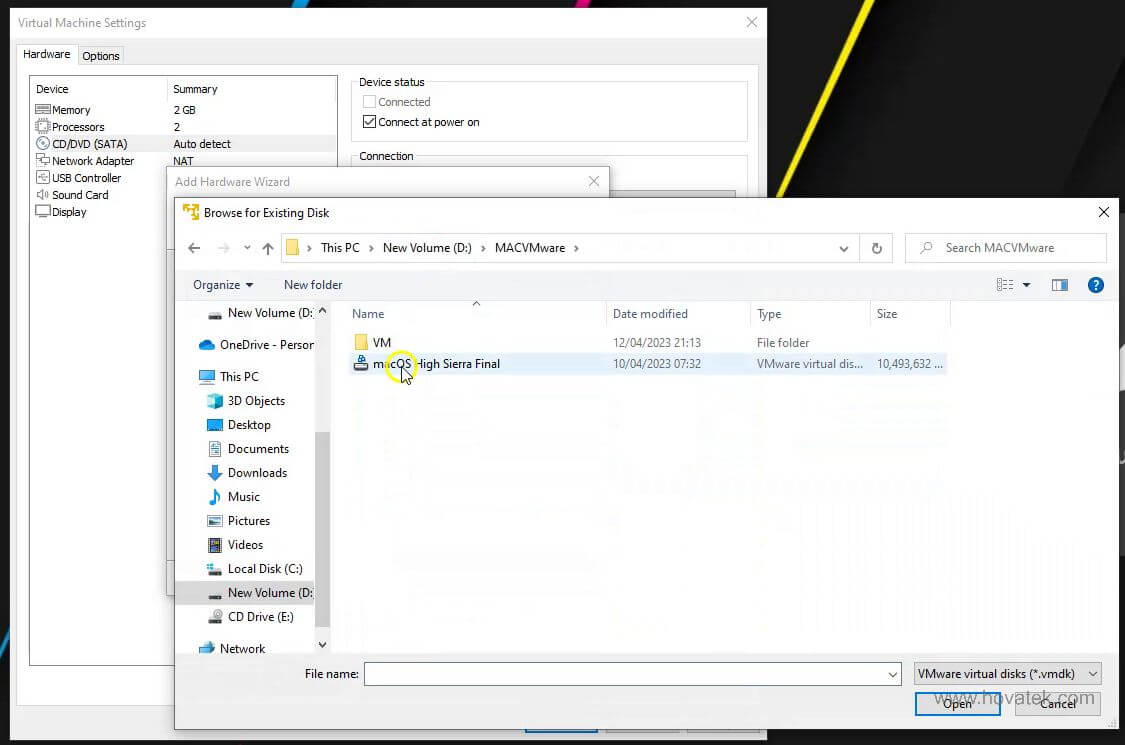Enable the Connected checkbox
The image size is (1125, 745).
pyautogui.click(x=369, y=101)
